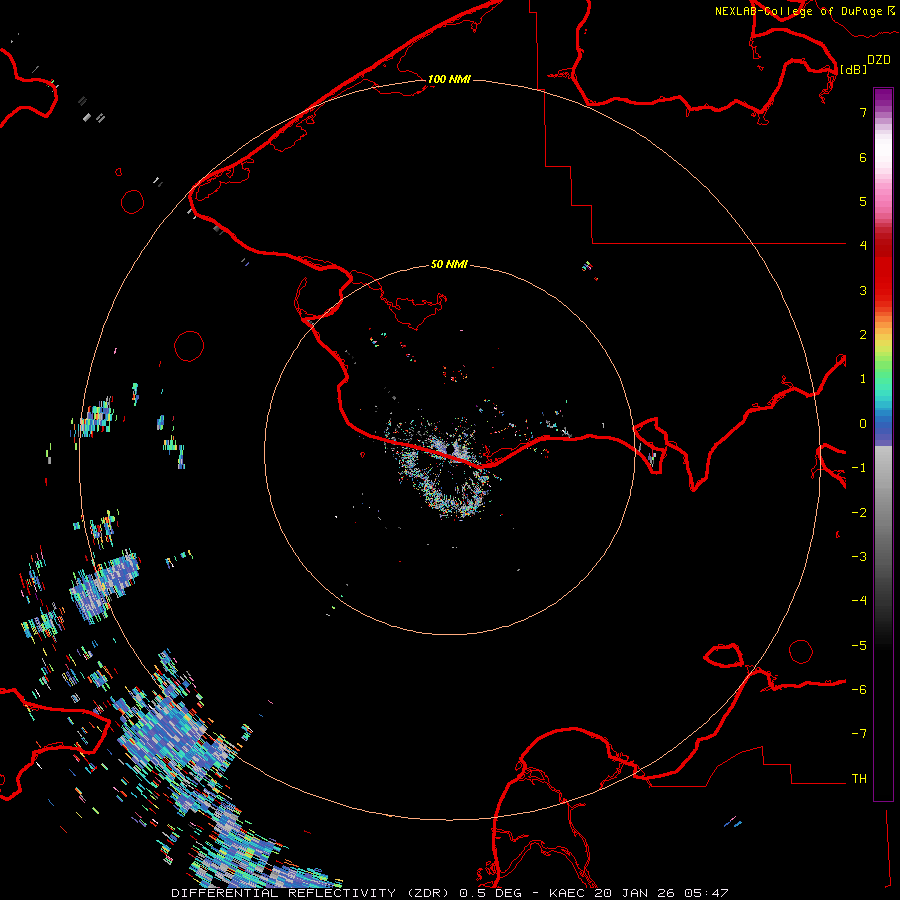Click the 4 dB value on color scale
Screen dimensions: 900x900
click(863, 245)
